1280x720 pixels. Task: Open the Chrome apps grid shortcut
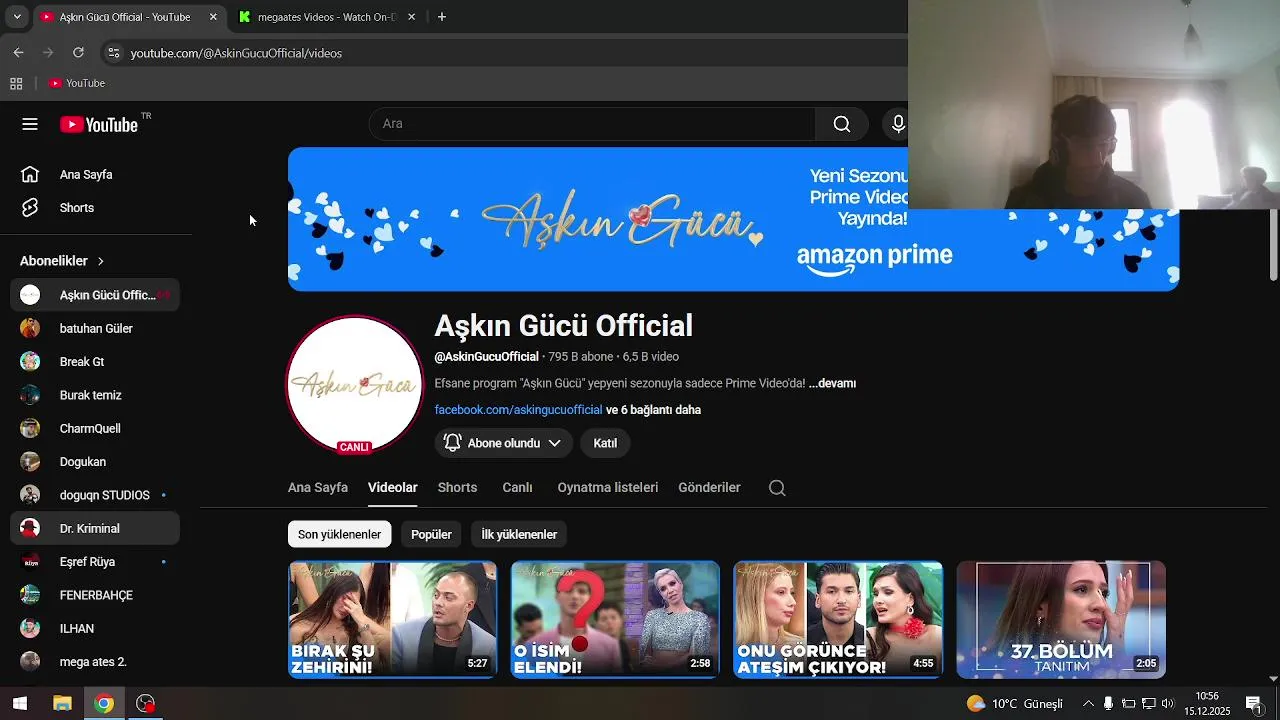(16, 83)
